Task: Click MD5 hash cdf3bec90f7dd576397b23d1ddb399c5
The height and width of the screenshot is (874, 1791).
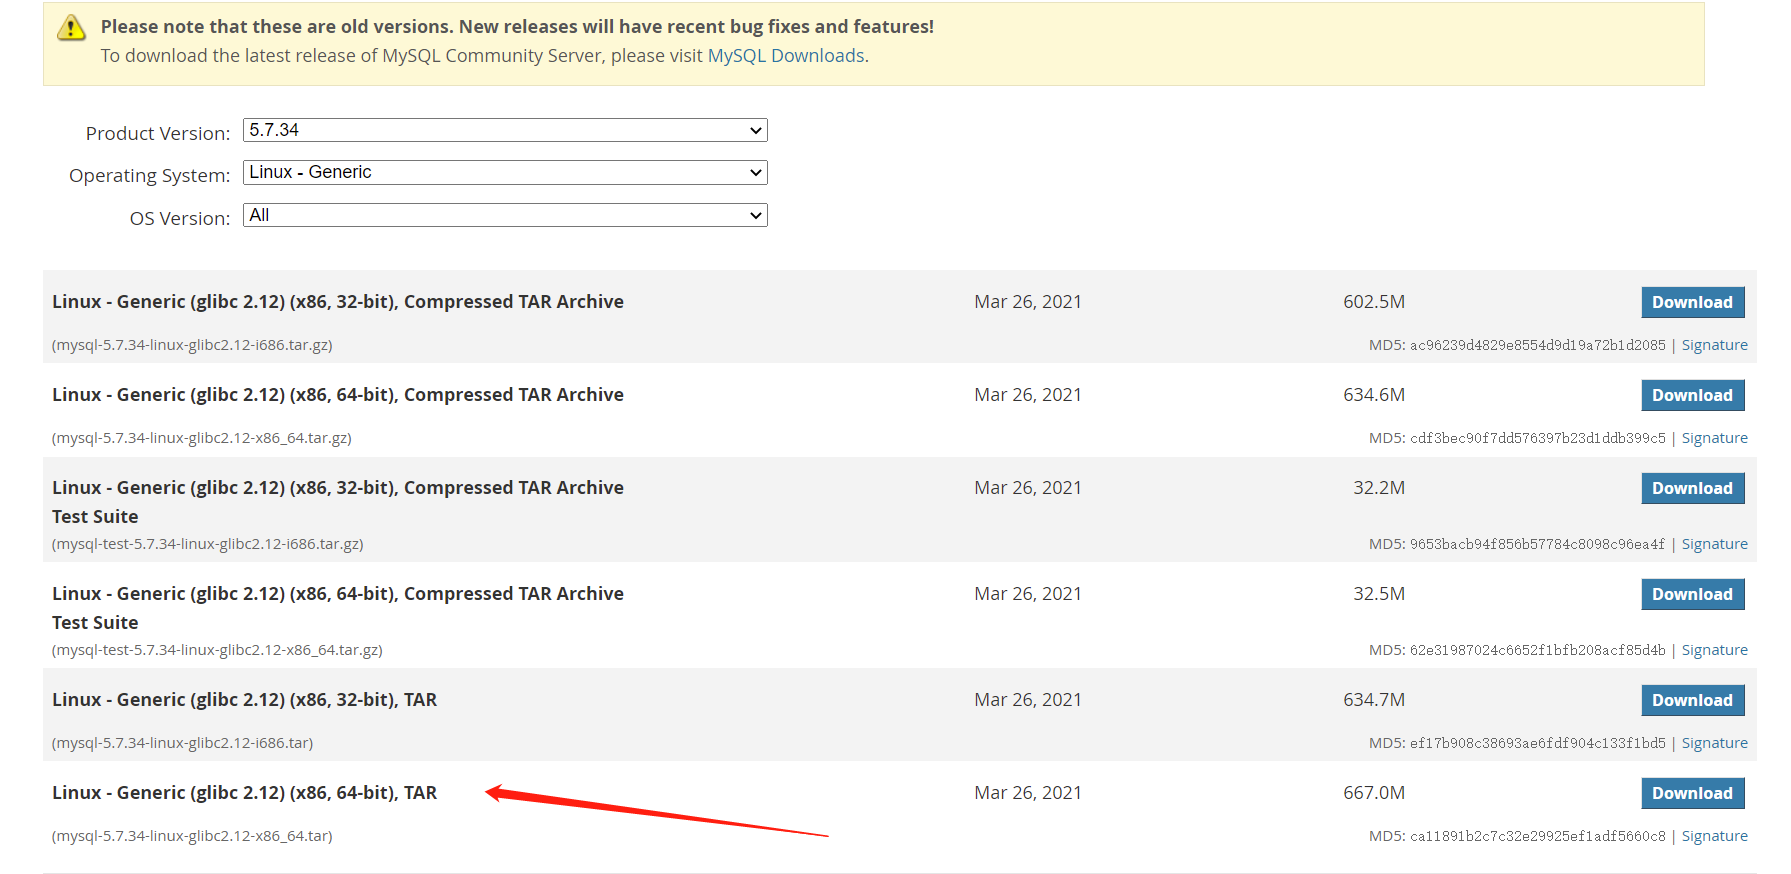Action: point(1538,438)
